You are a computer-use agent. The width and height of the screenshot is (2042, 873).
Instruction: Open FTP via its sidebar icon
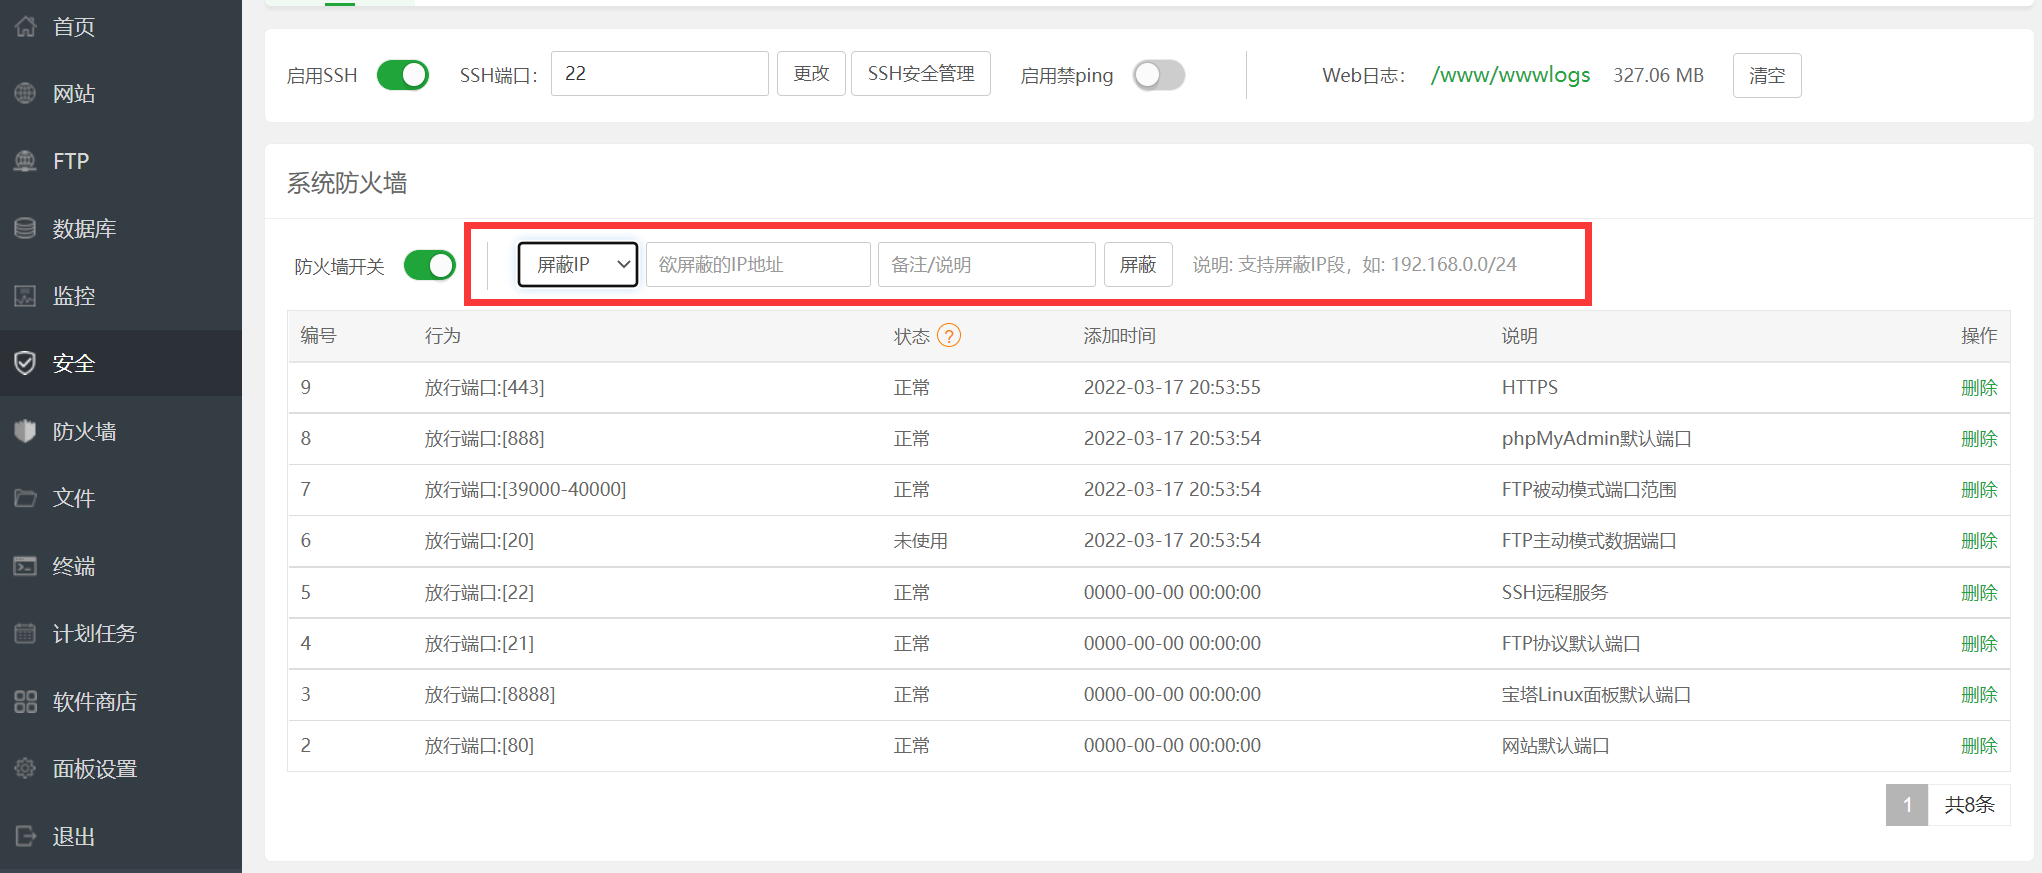click(26, 161)
